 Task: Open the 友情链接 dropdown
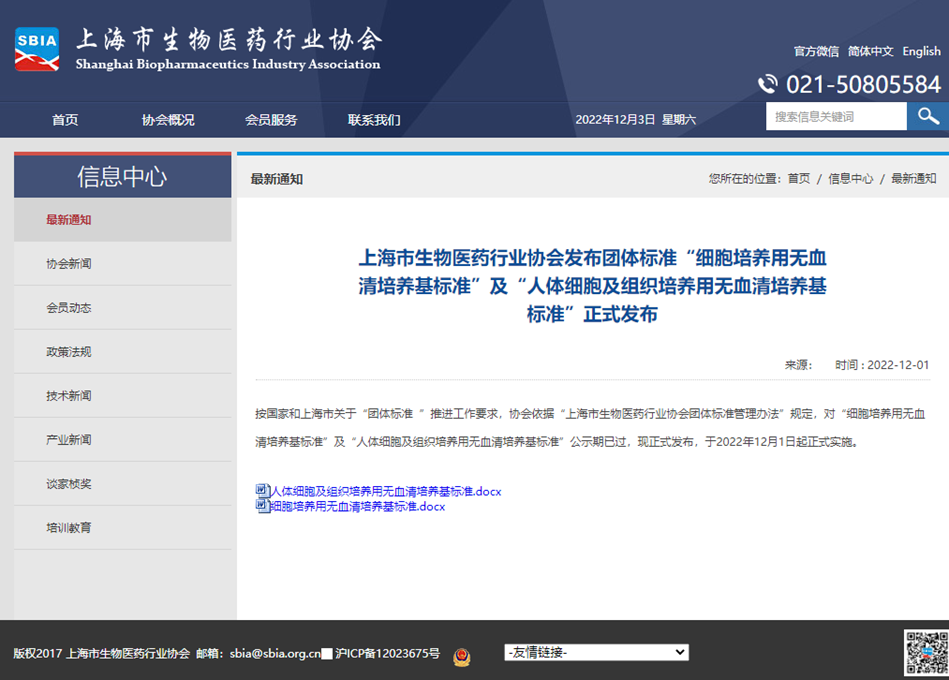pyautogui.click(x=596, y=652)
